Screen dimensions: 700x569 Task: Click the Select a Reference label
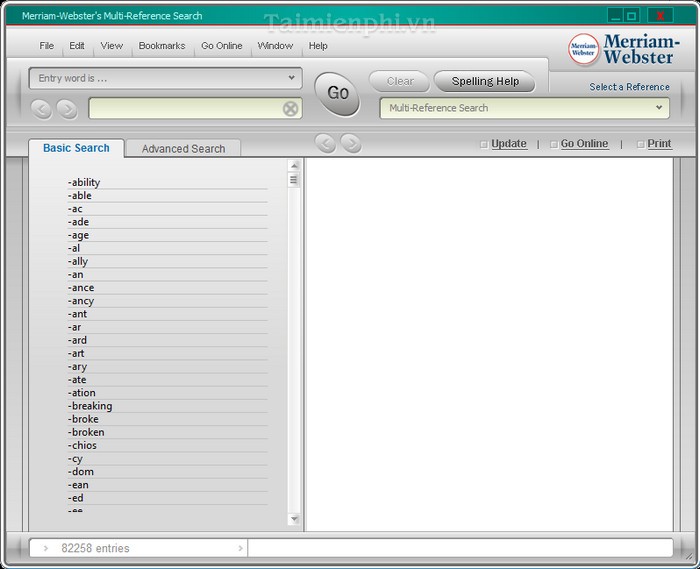point(629,87)
